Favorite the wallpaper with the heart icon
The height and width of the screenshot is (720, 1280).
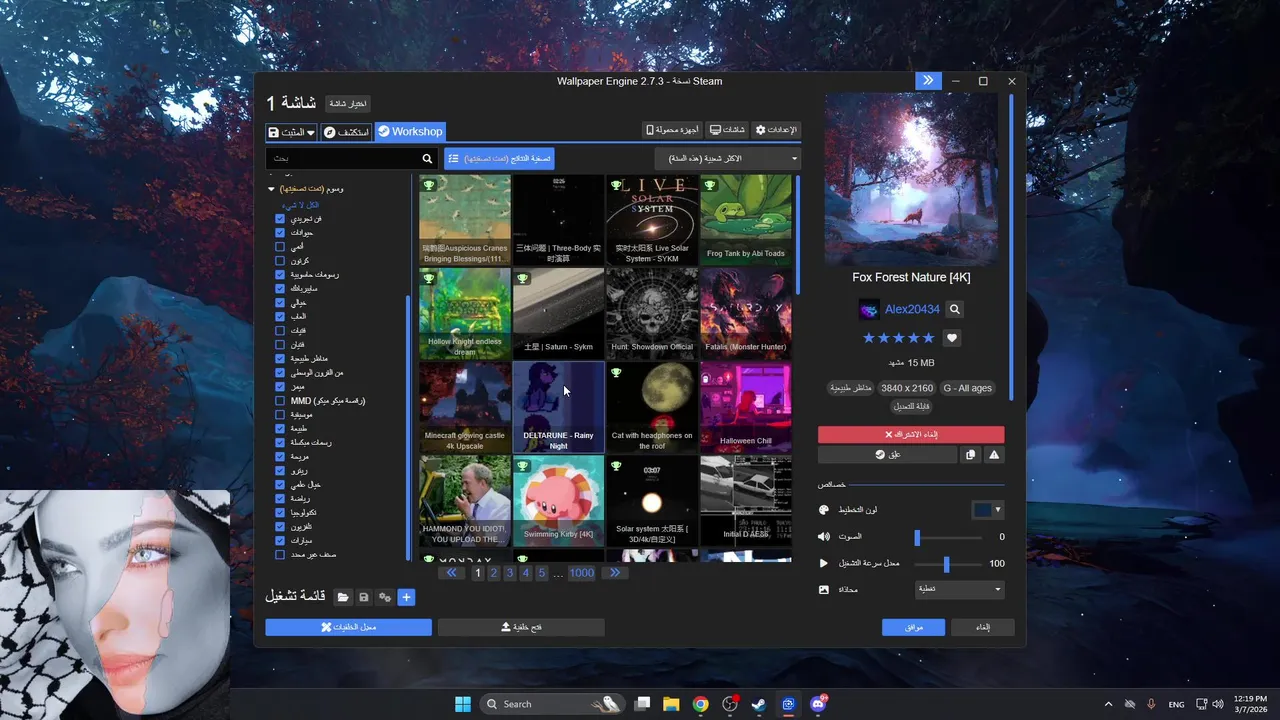(x=952, y=338)
